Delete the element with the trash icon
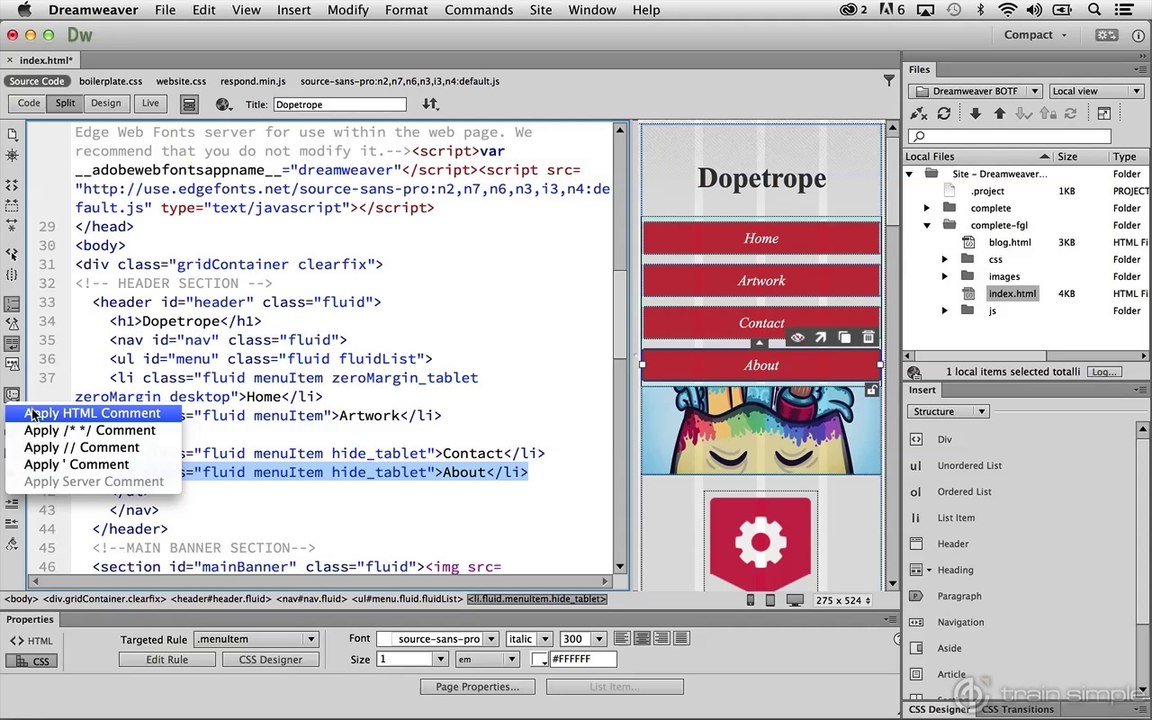 point(868,337)
